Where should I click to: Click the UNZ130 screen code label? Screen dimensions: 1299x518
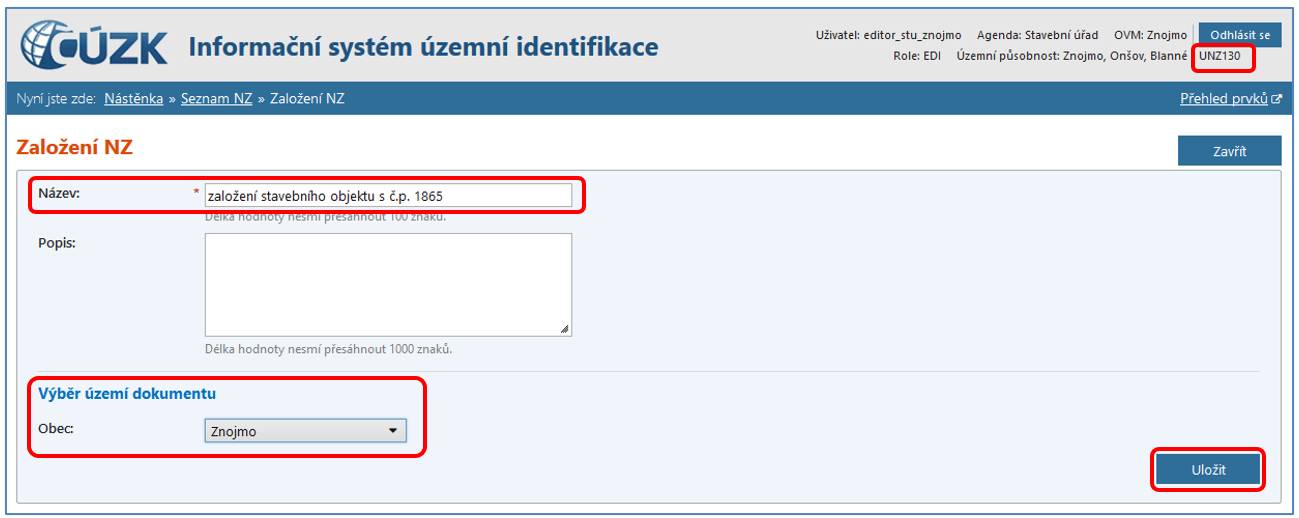(1219, 56)
